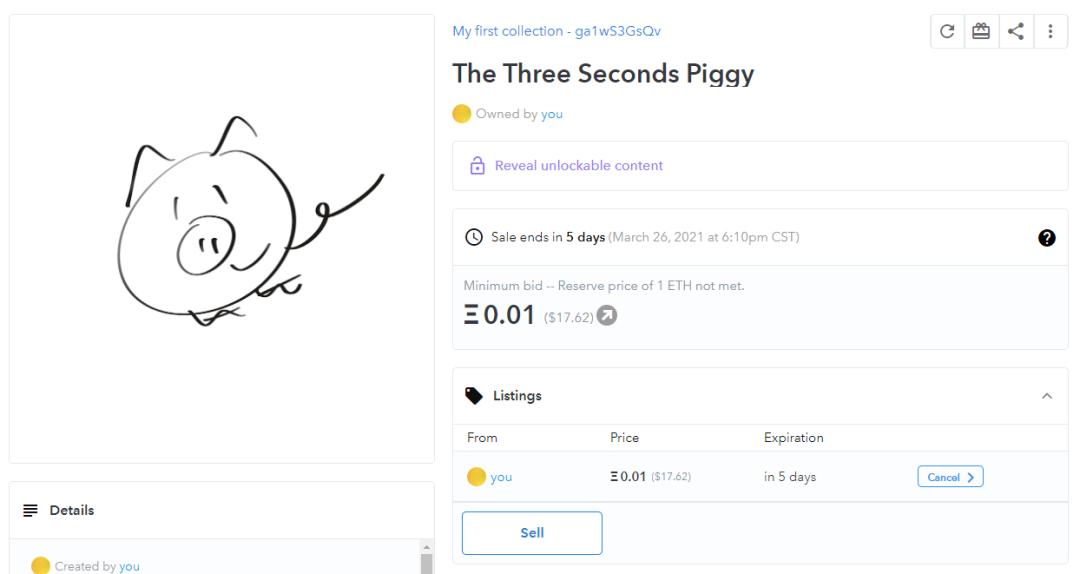Click the Details panel scrollbar

tap(424, 561)
